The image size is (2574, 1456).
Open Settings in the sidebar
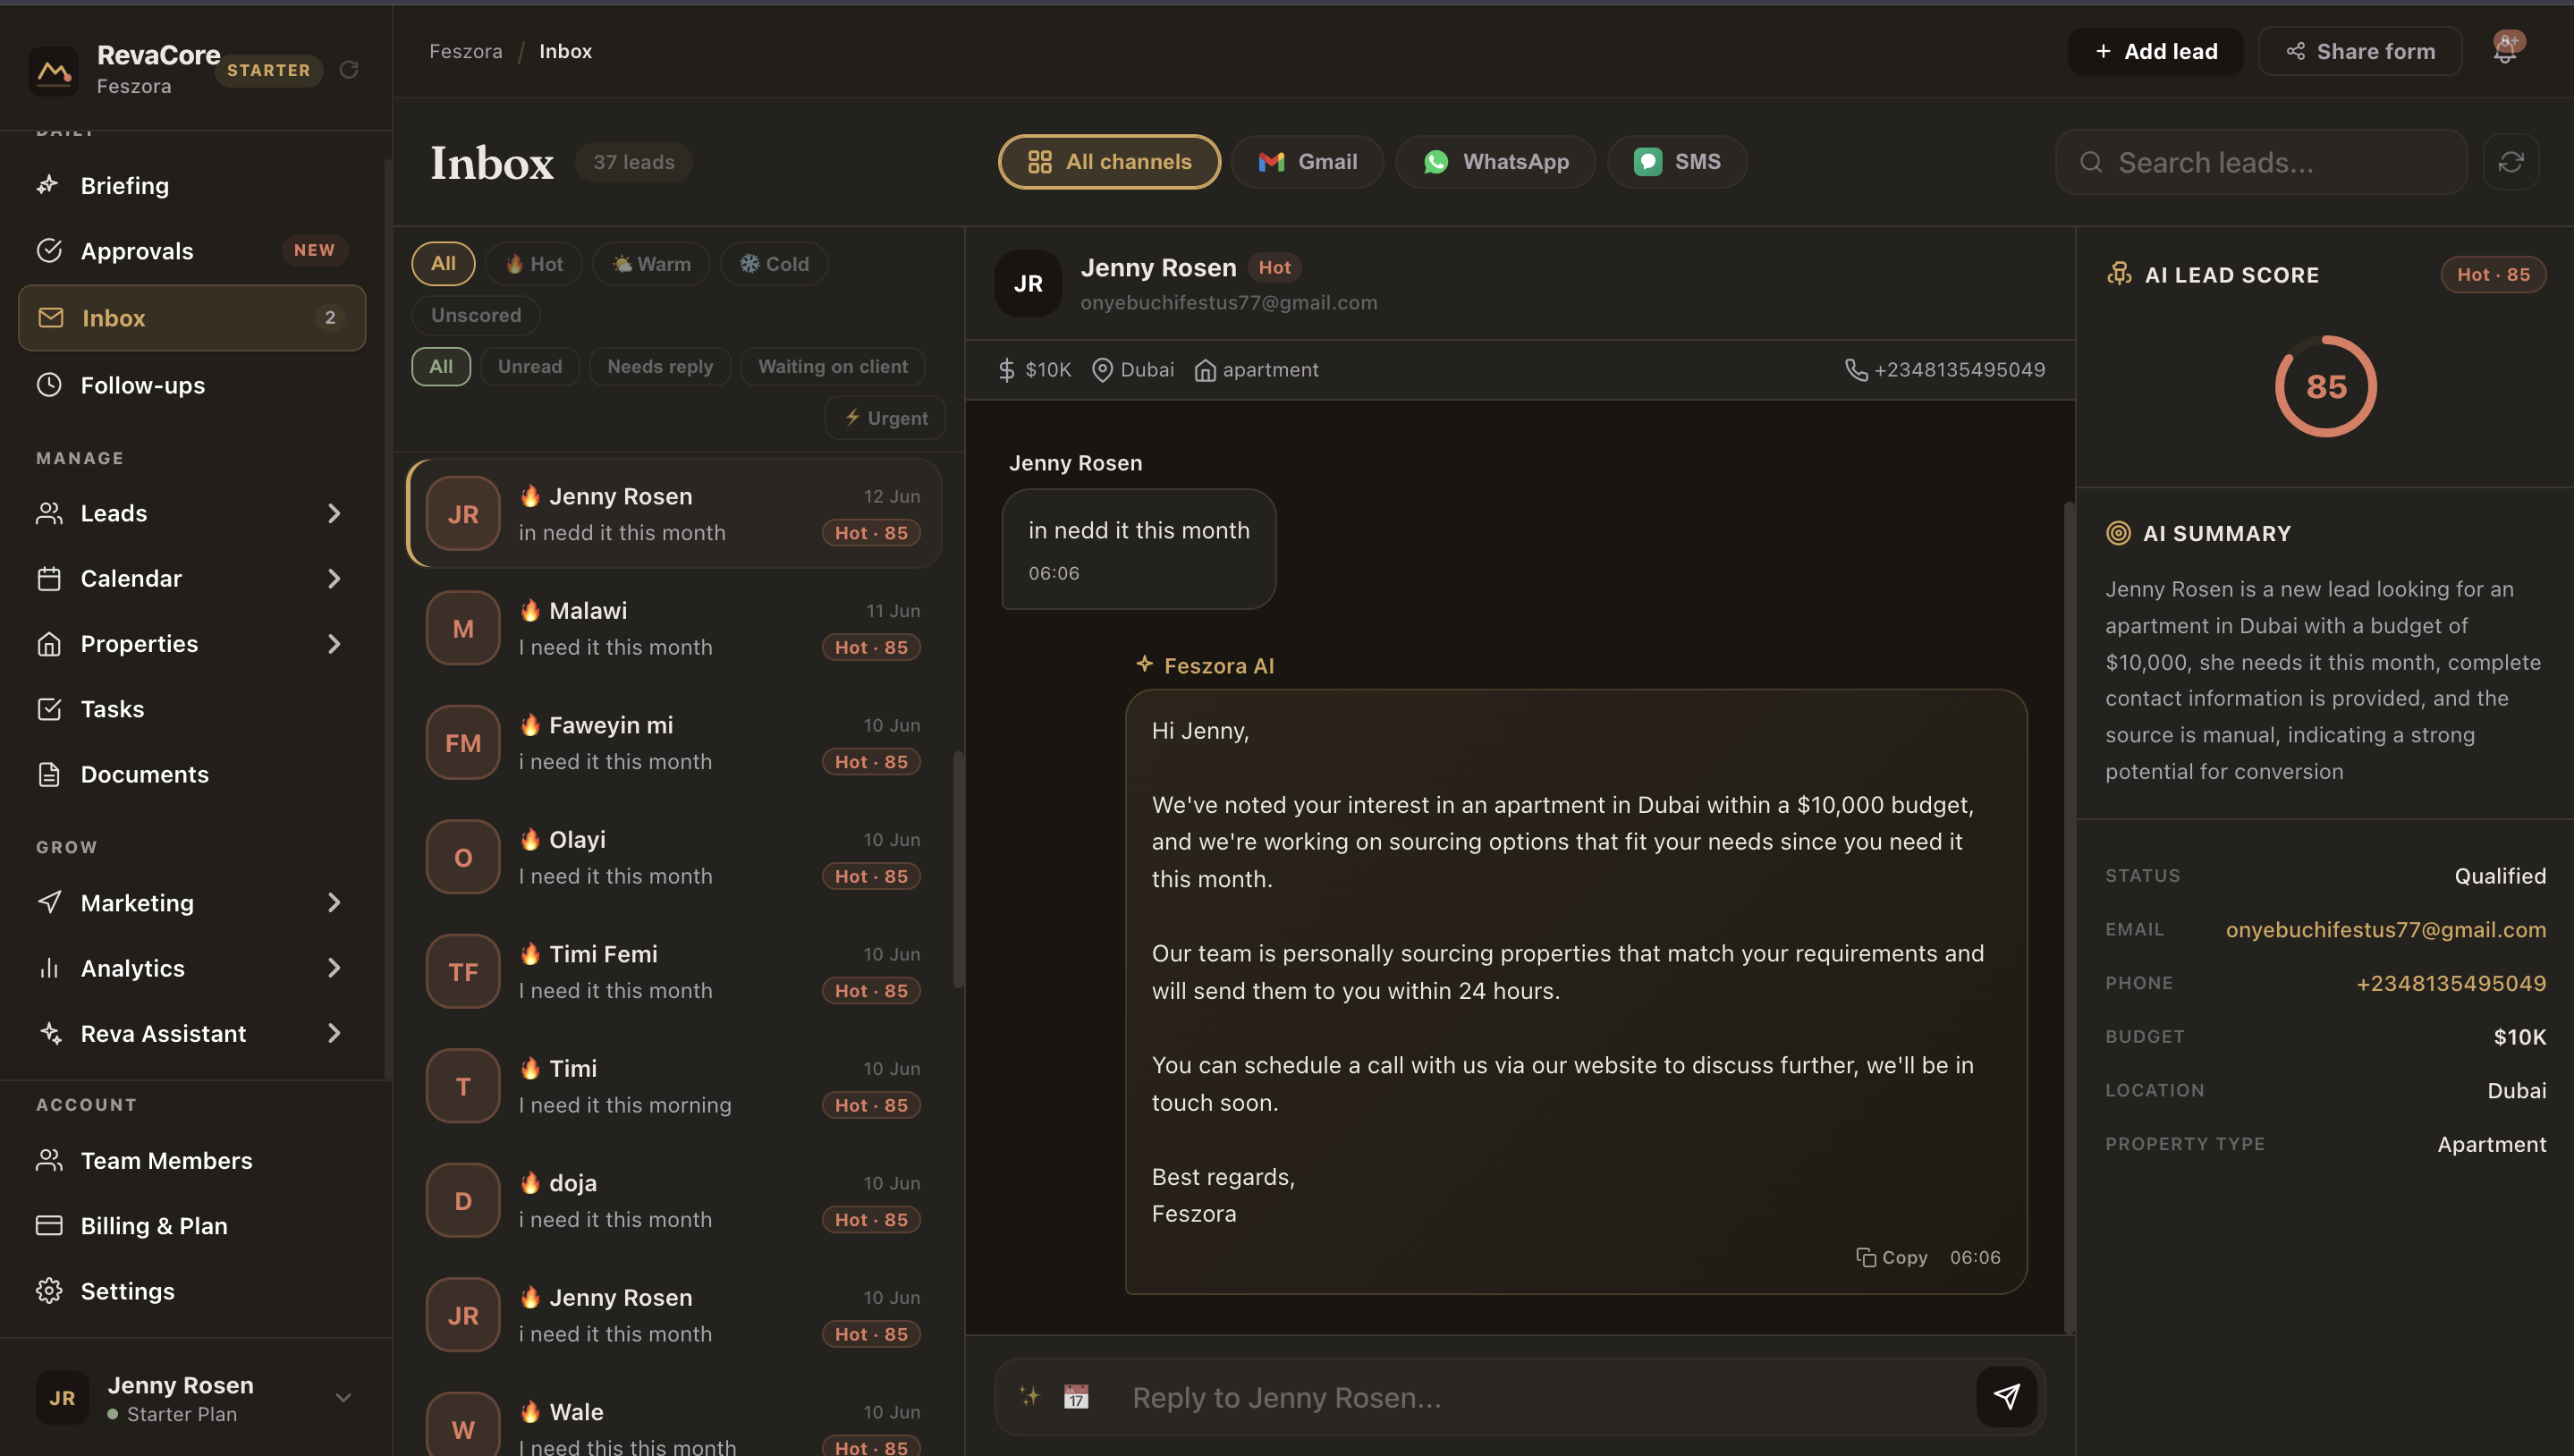tap(192, 1291)
